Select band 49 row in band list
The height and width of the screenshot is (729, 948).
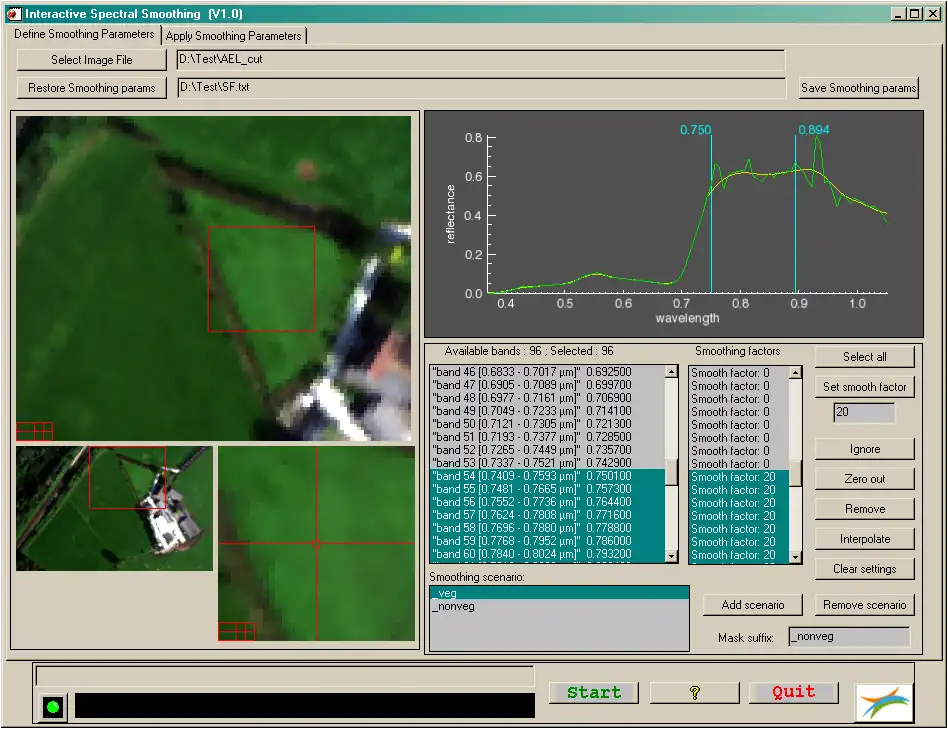click(548, 411)
